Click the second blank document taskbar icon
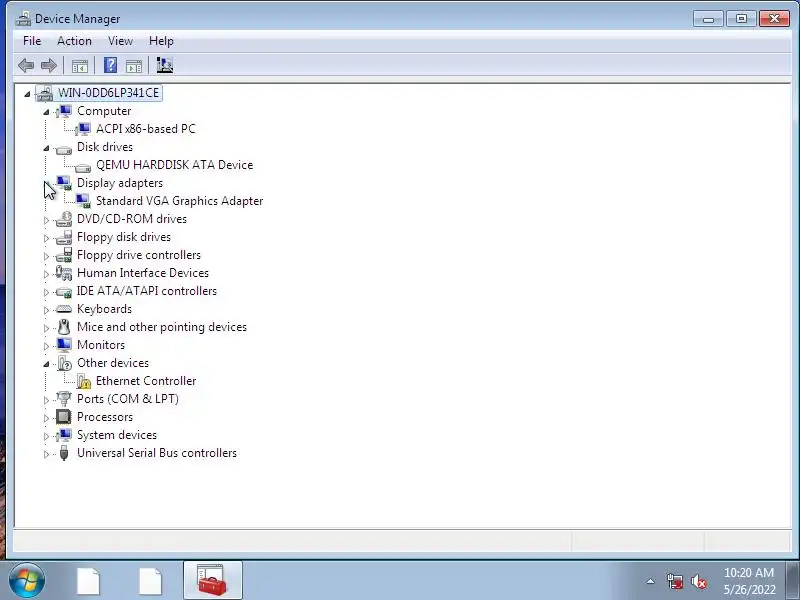The width and height of the screenshot is (800, 600). 151,581
